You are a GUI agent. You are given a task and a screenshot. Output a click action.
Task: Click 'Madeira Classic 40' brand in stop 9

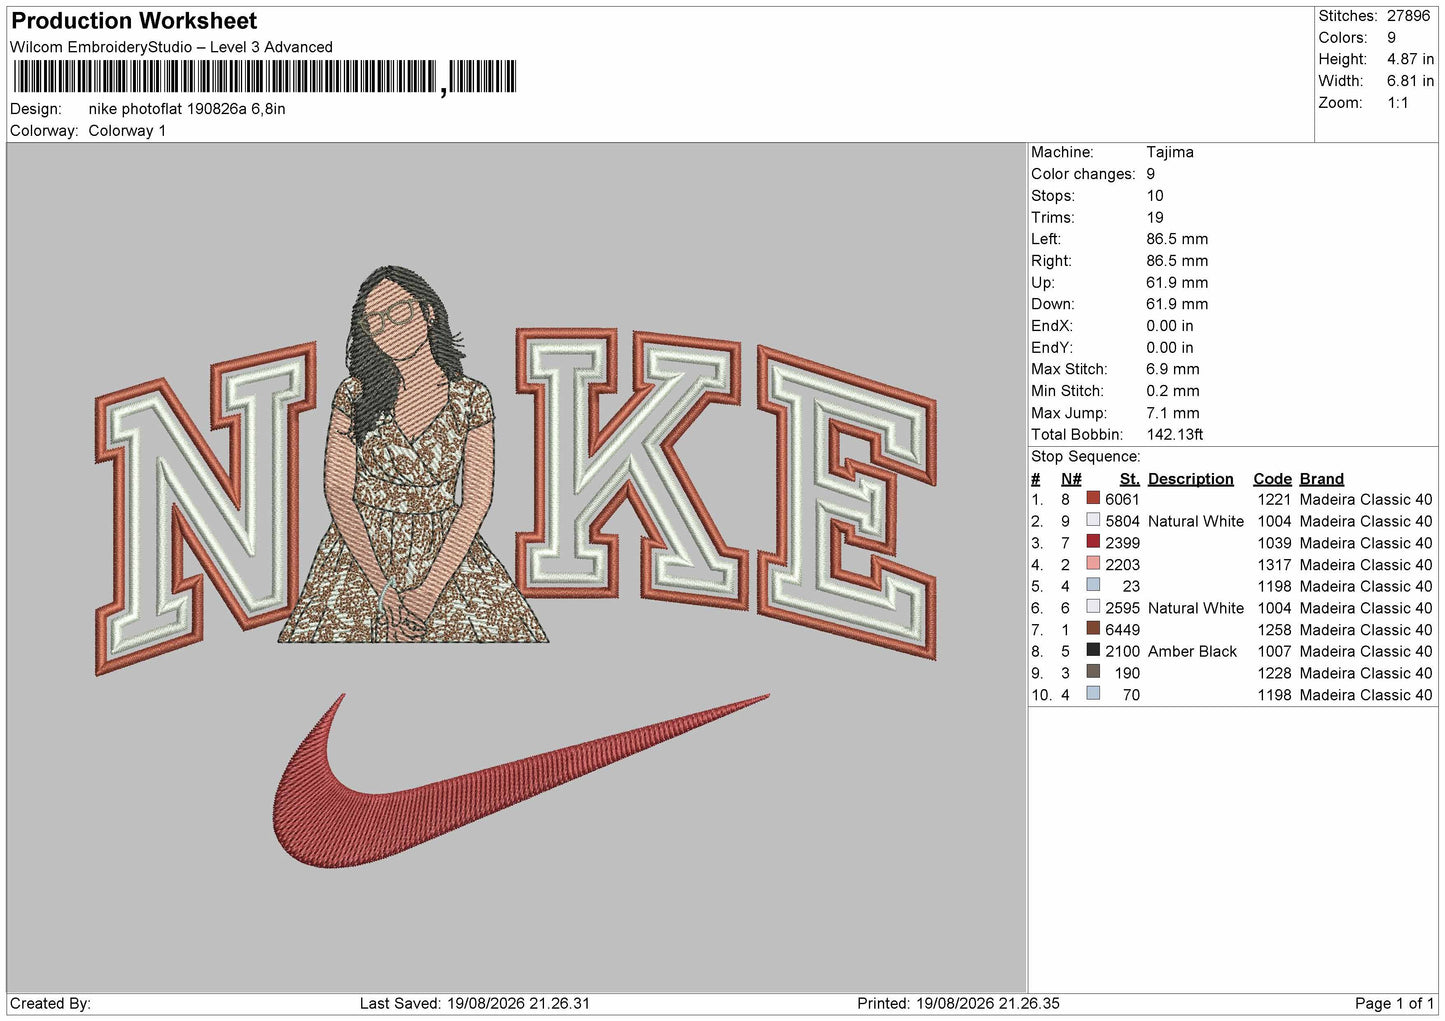pyautogui.click(x=1366, y=674)
